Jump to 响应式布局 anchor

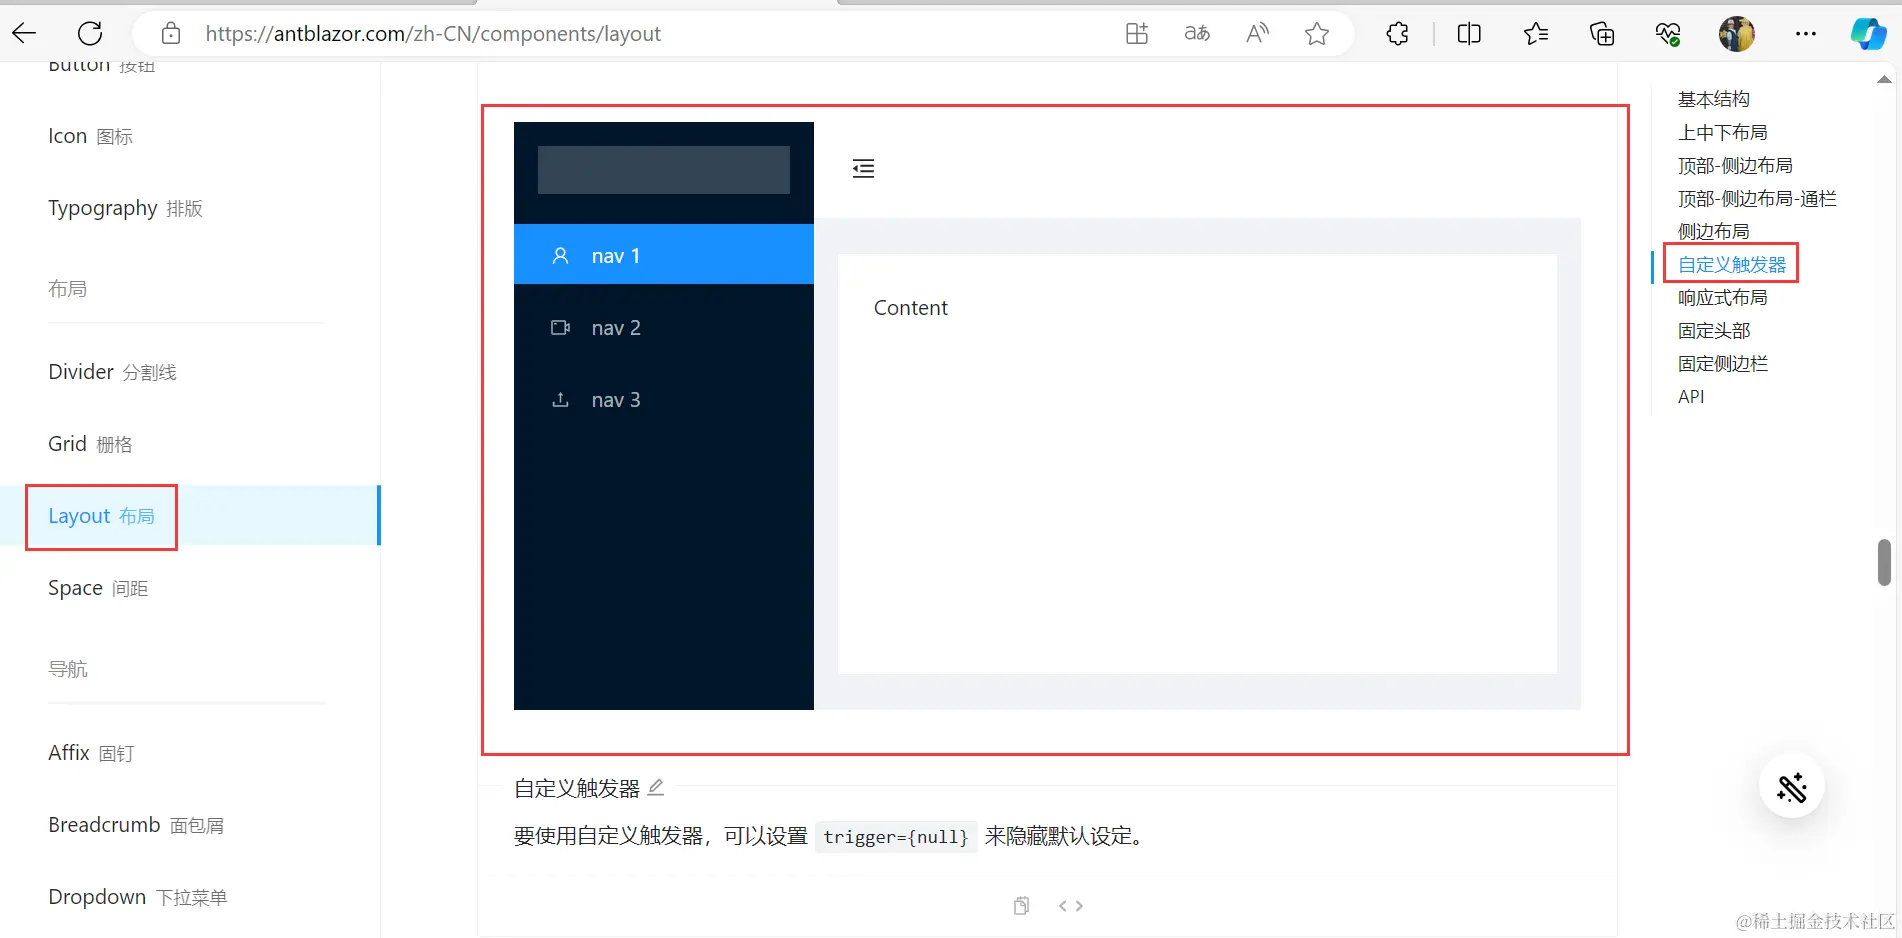click(x=1722, y=297)
